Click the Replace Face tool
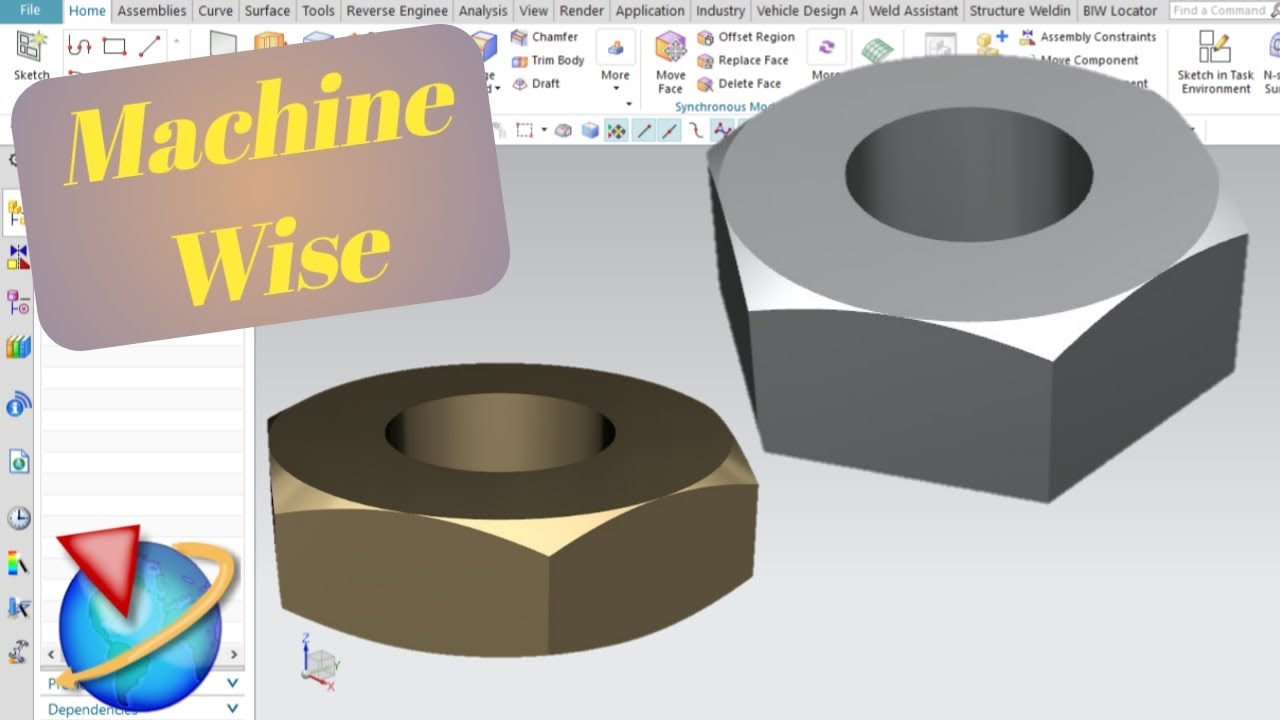 pyautogui.click(x=743, y=60)
